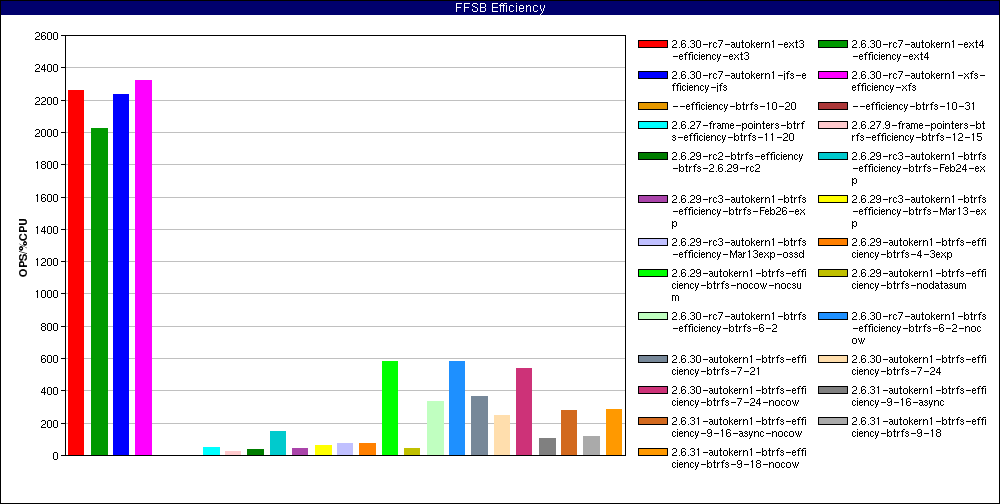Click the blue jfs legend swatch
Image resolution: width=1000 pixels, height=504 pixels.
pyautogui.click(x=652, y=75)
